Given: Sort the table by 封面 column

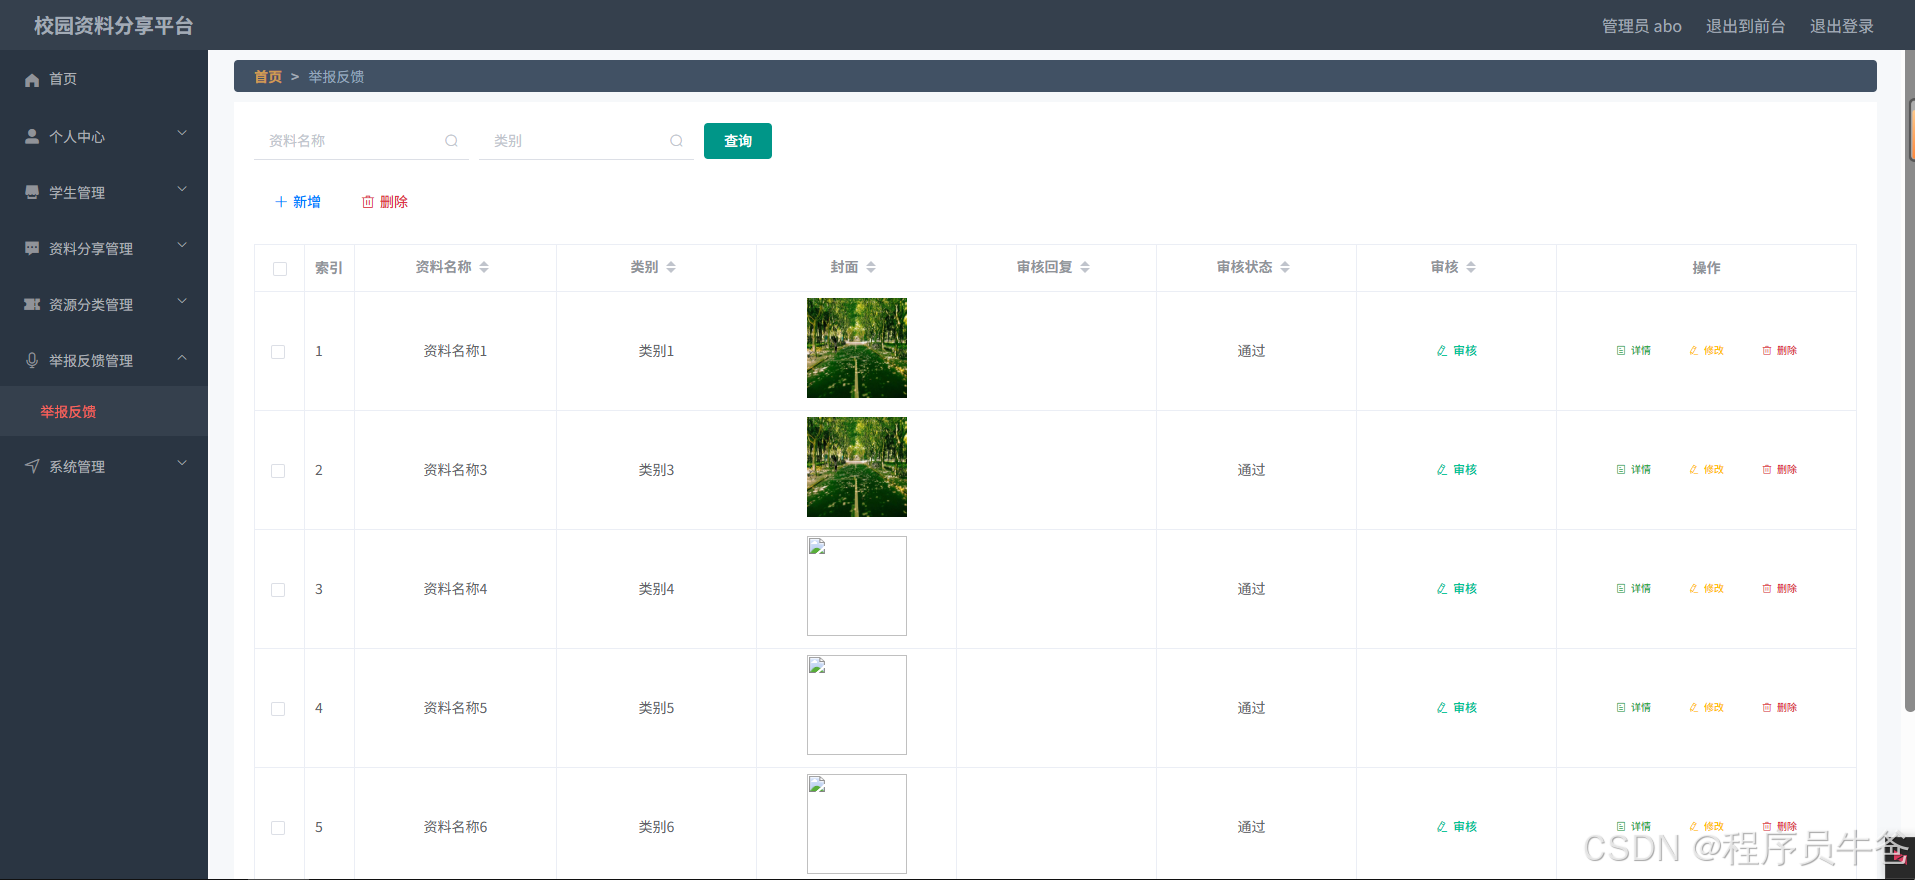Looking at the screenshot, I should [871, 267].
